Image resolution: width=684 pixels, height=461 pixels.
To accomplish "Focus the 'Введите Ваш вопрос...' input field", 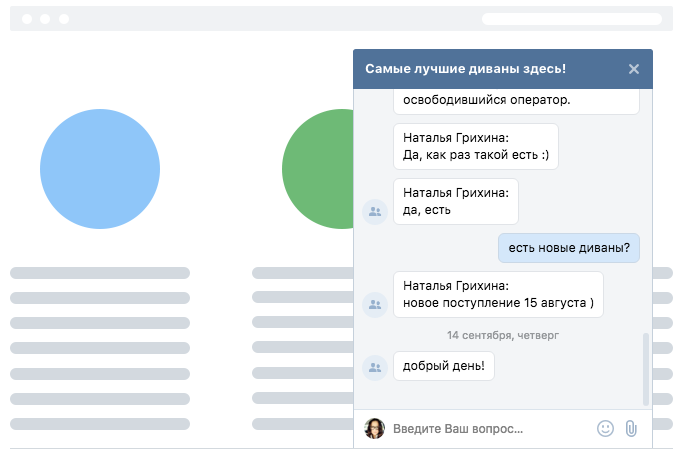I will click(x=491, y=429).
